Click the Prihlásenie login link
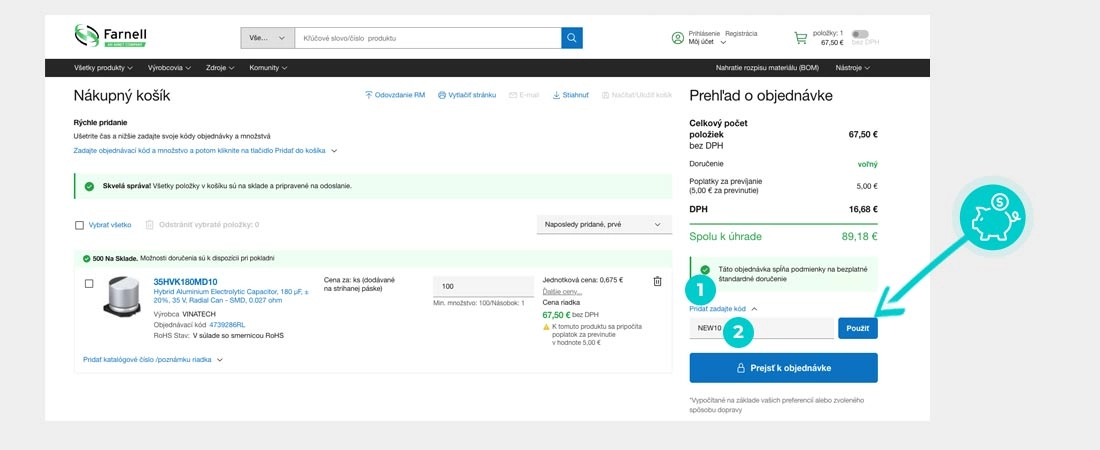Screen dimensions: 1100x450 point(704,34)
